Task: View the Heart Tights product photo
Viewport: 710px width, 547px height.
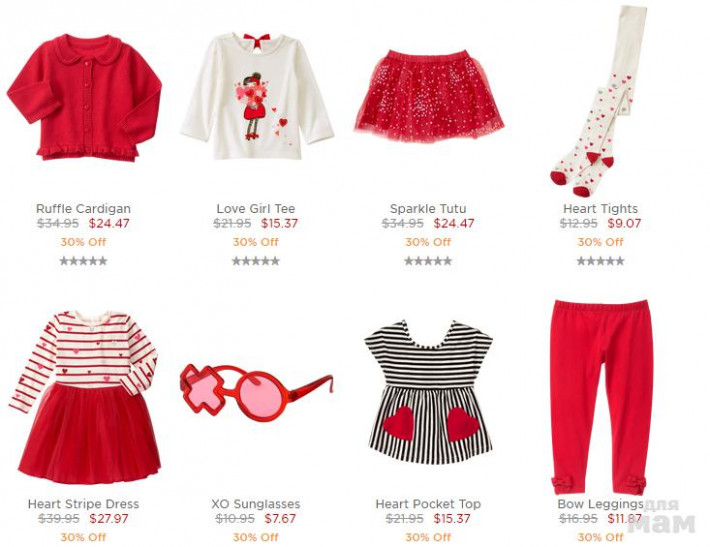Action: point(600,101)
